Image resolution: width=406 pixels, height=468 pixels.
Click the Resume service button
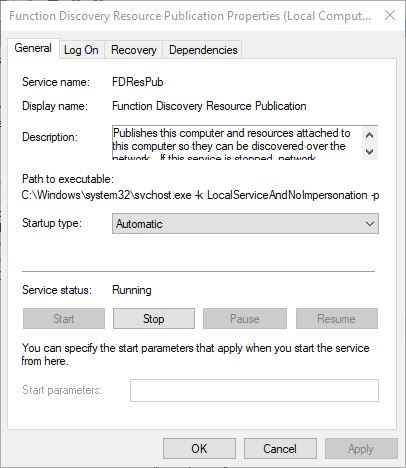[x=337, y=319]
